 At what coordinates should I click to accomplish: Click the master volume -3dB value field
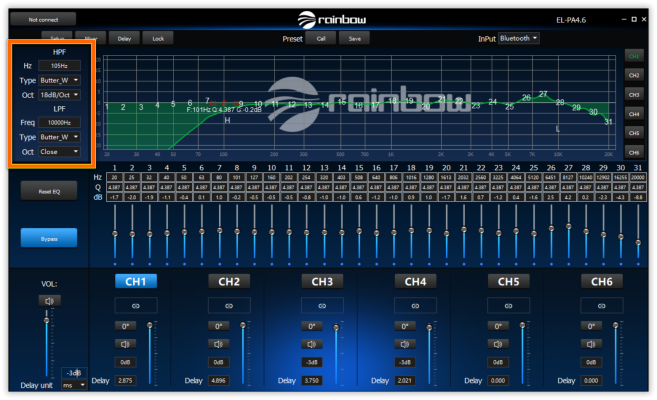[x=74, y=372]
